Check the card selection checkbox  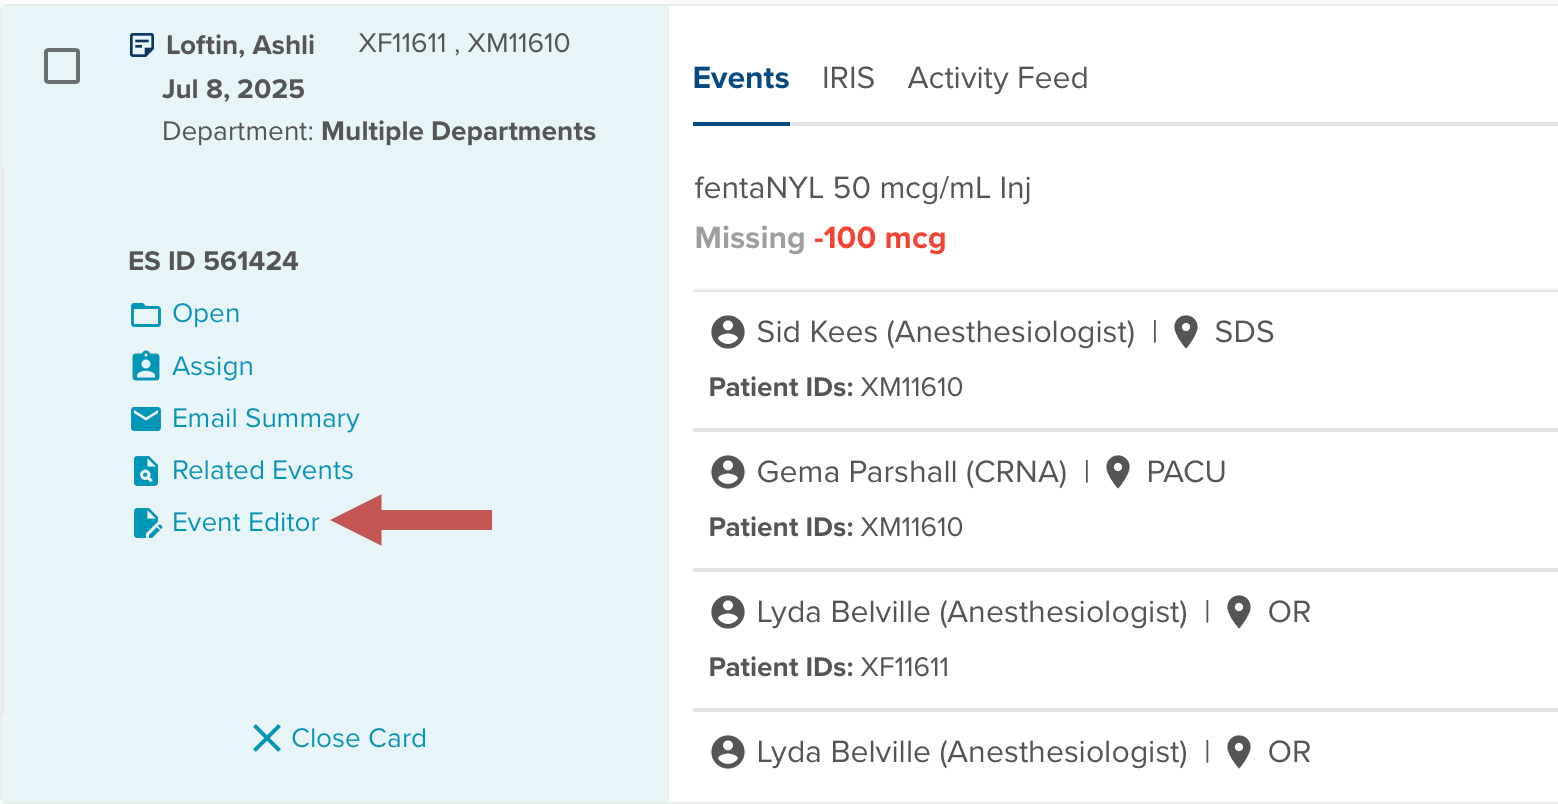[x=62, y=67]
